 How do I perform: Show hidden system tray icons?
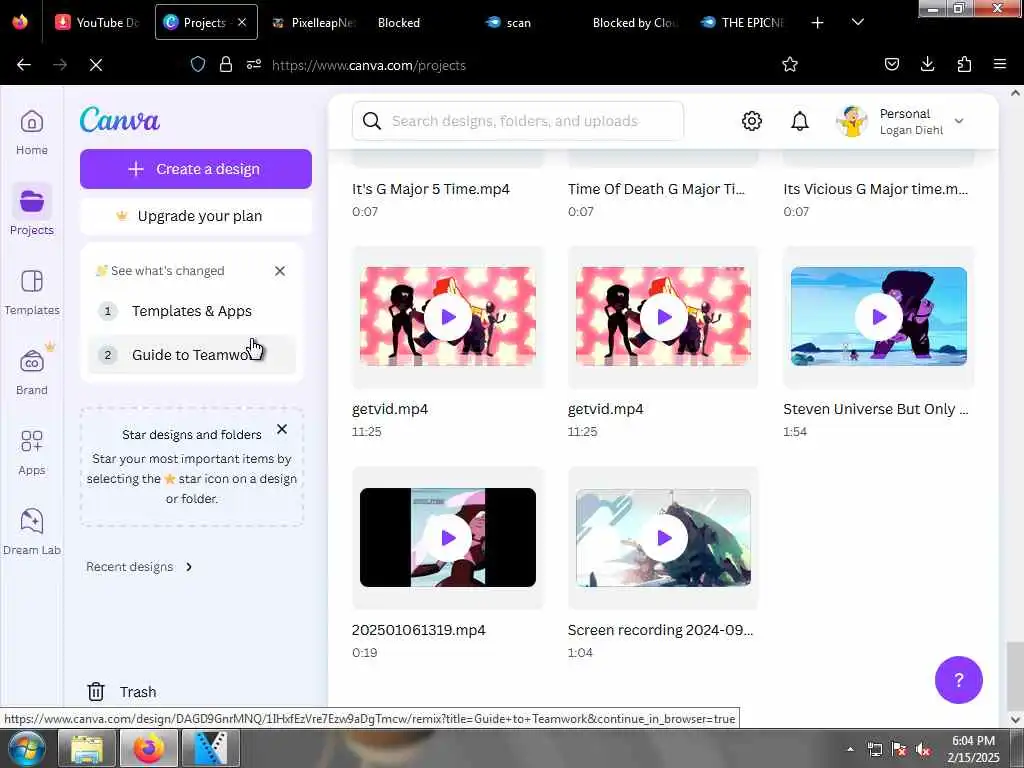(850, 749)
